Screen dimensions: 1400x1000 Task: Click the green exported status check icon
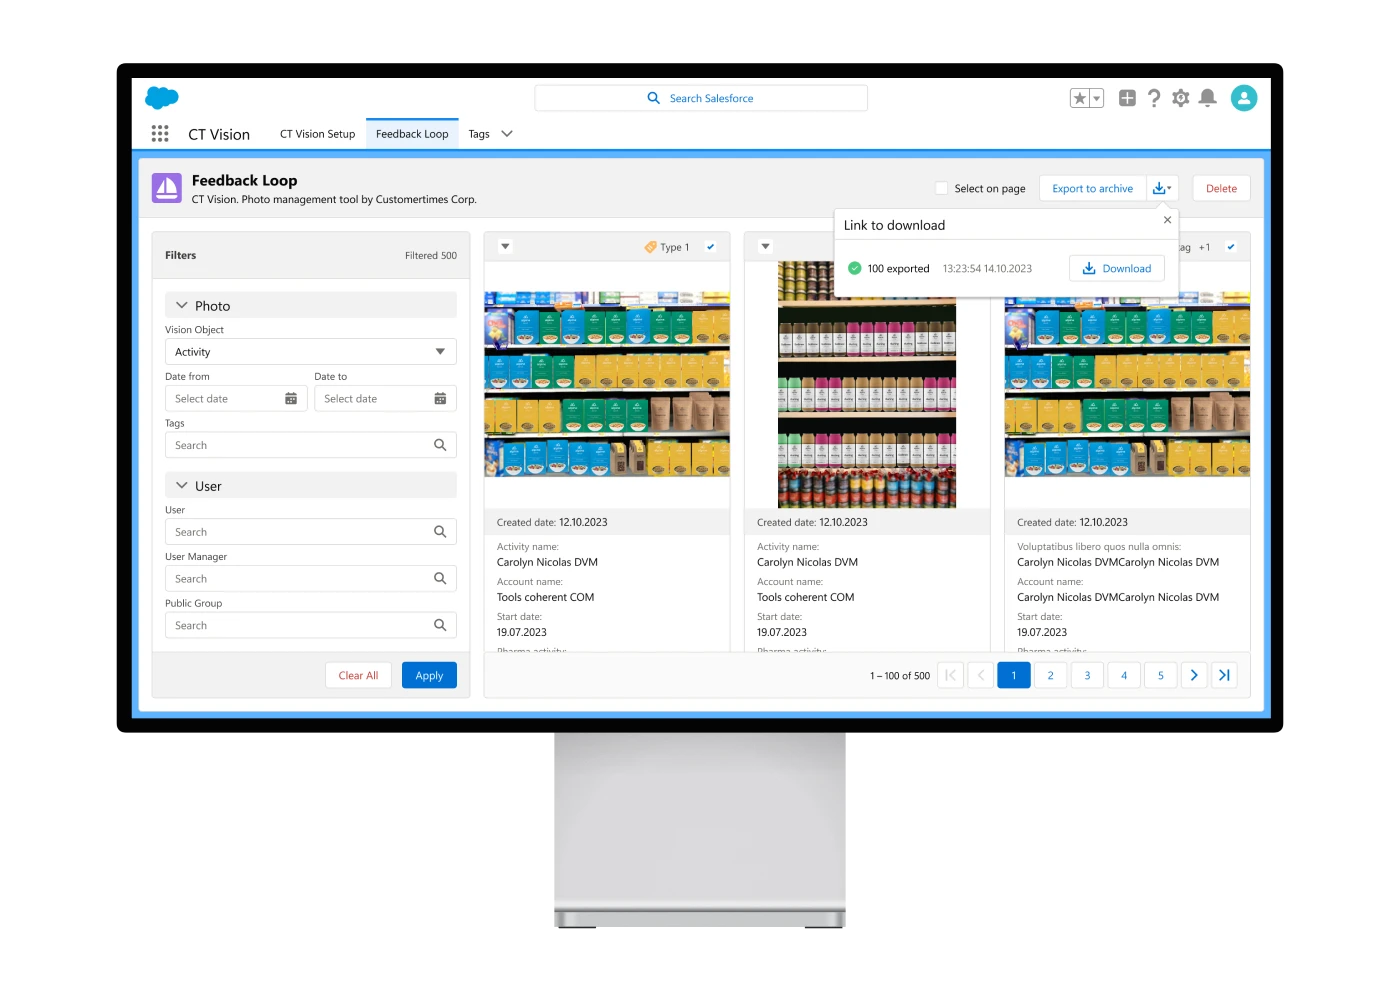(855, 268)
